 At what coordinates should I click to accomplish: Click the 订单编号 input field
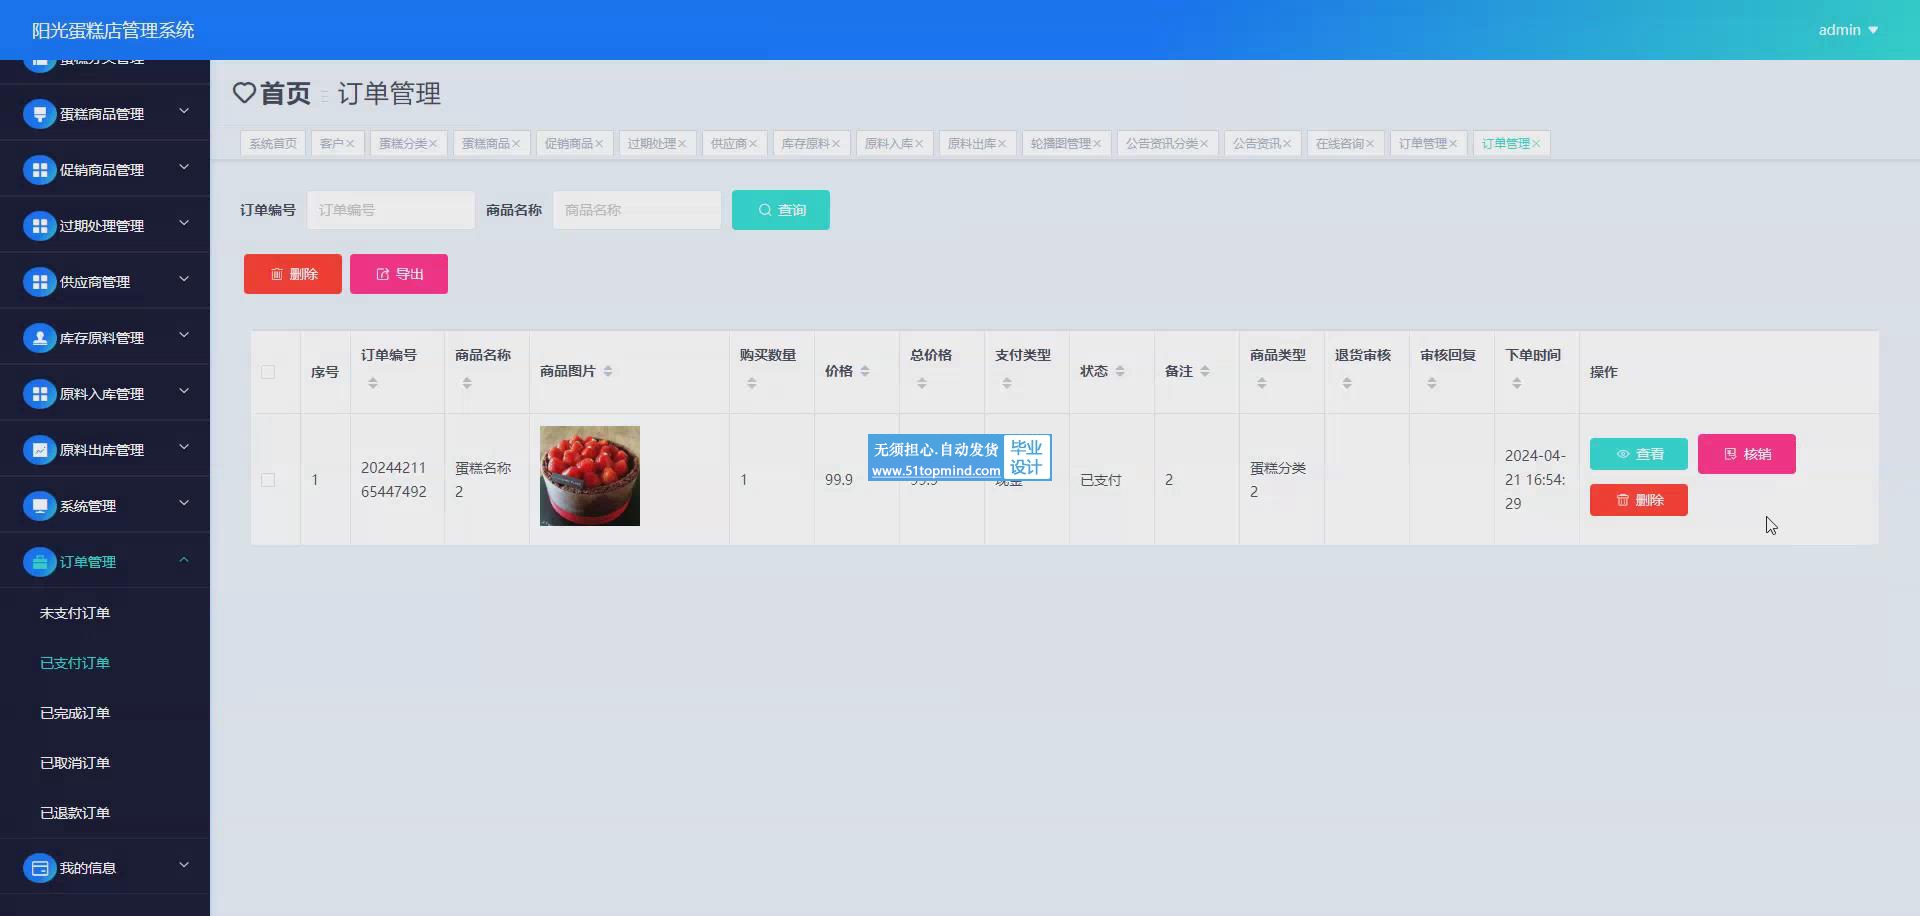[x=391, y=210]
